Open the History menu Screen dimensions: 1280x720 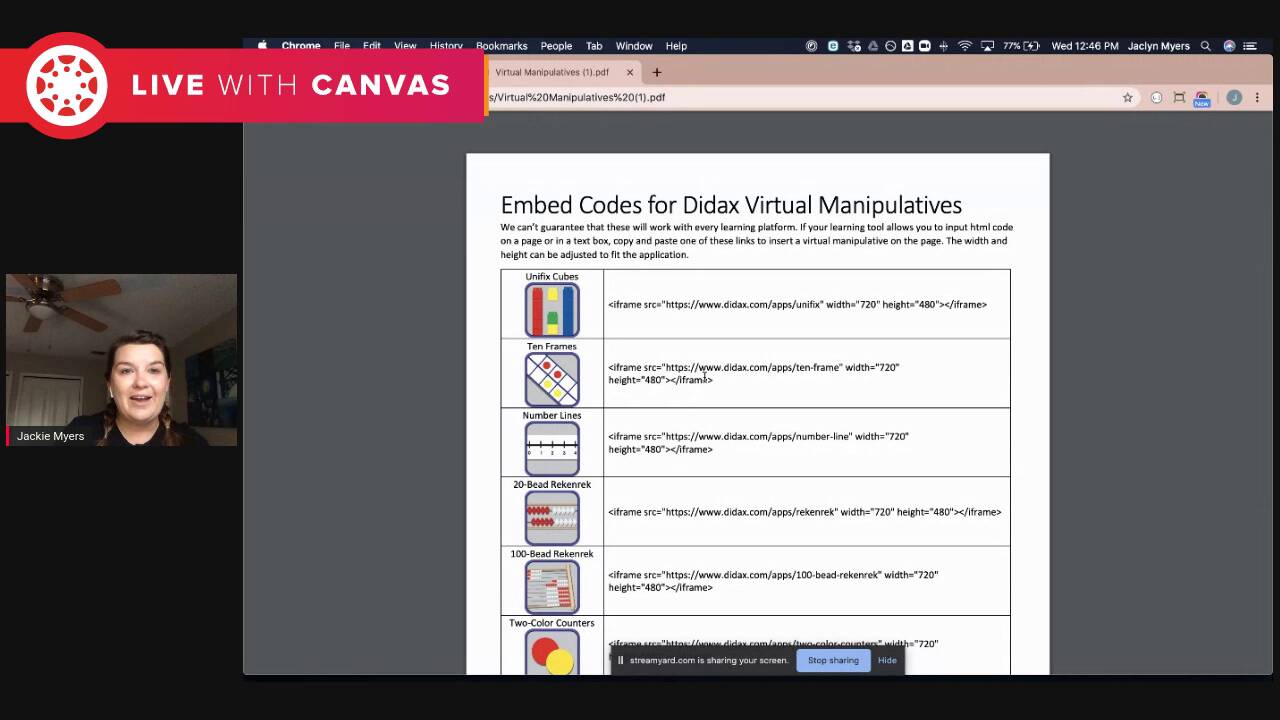pyautogui.click(x=446, y=46)
